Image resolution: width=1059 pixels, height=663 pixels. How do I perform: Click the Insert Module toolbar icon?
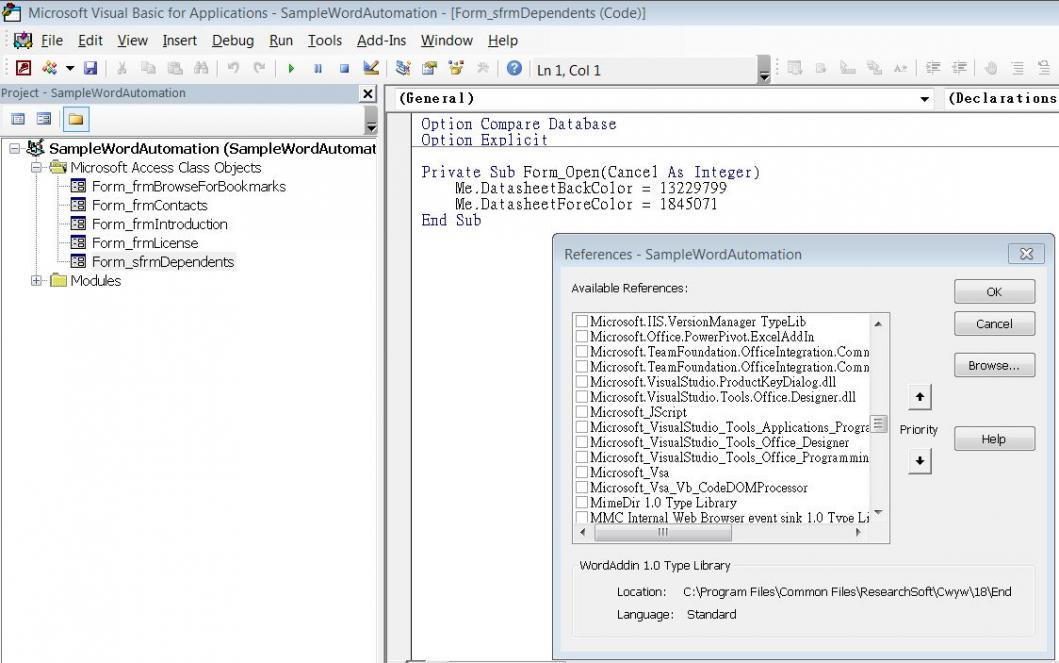coord(49,68)
